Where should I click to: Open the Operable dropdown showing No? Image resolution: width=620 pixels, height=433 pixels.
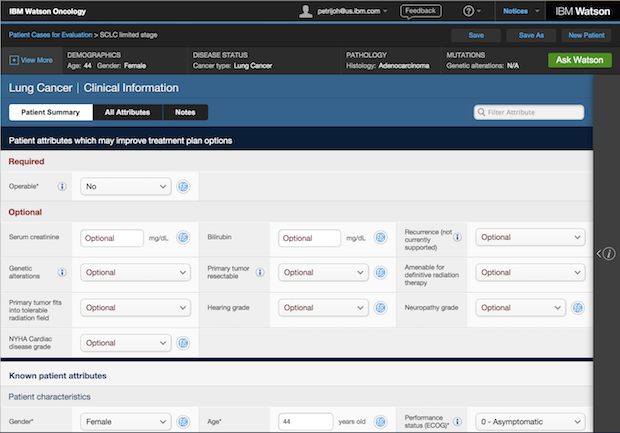pos(126,186)
